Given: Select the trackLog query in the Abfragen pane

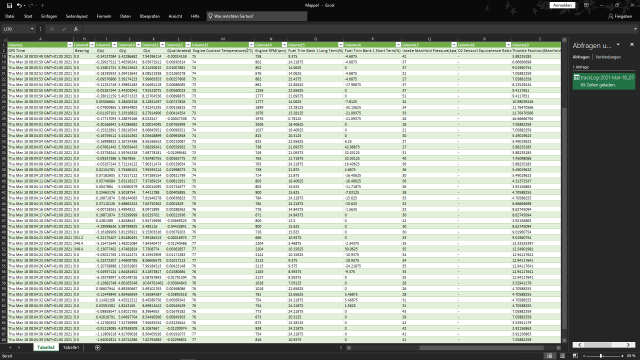Looking at the screenshot, I should (604, 81).
